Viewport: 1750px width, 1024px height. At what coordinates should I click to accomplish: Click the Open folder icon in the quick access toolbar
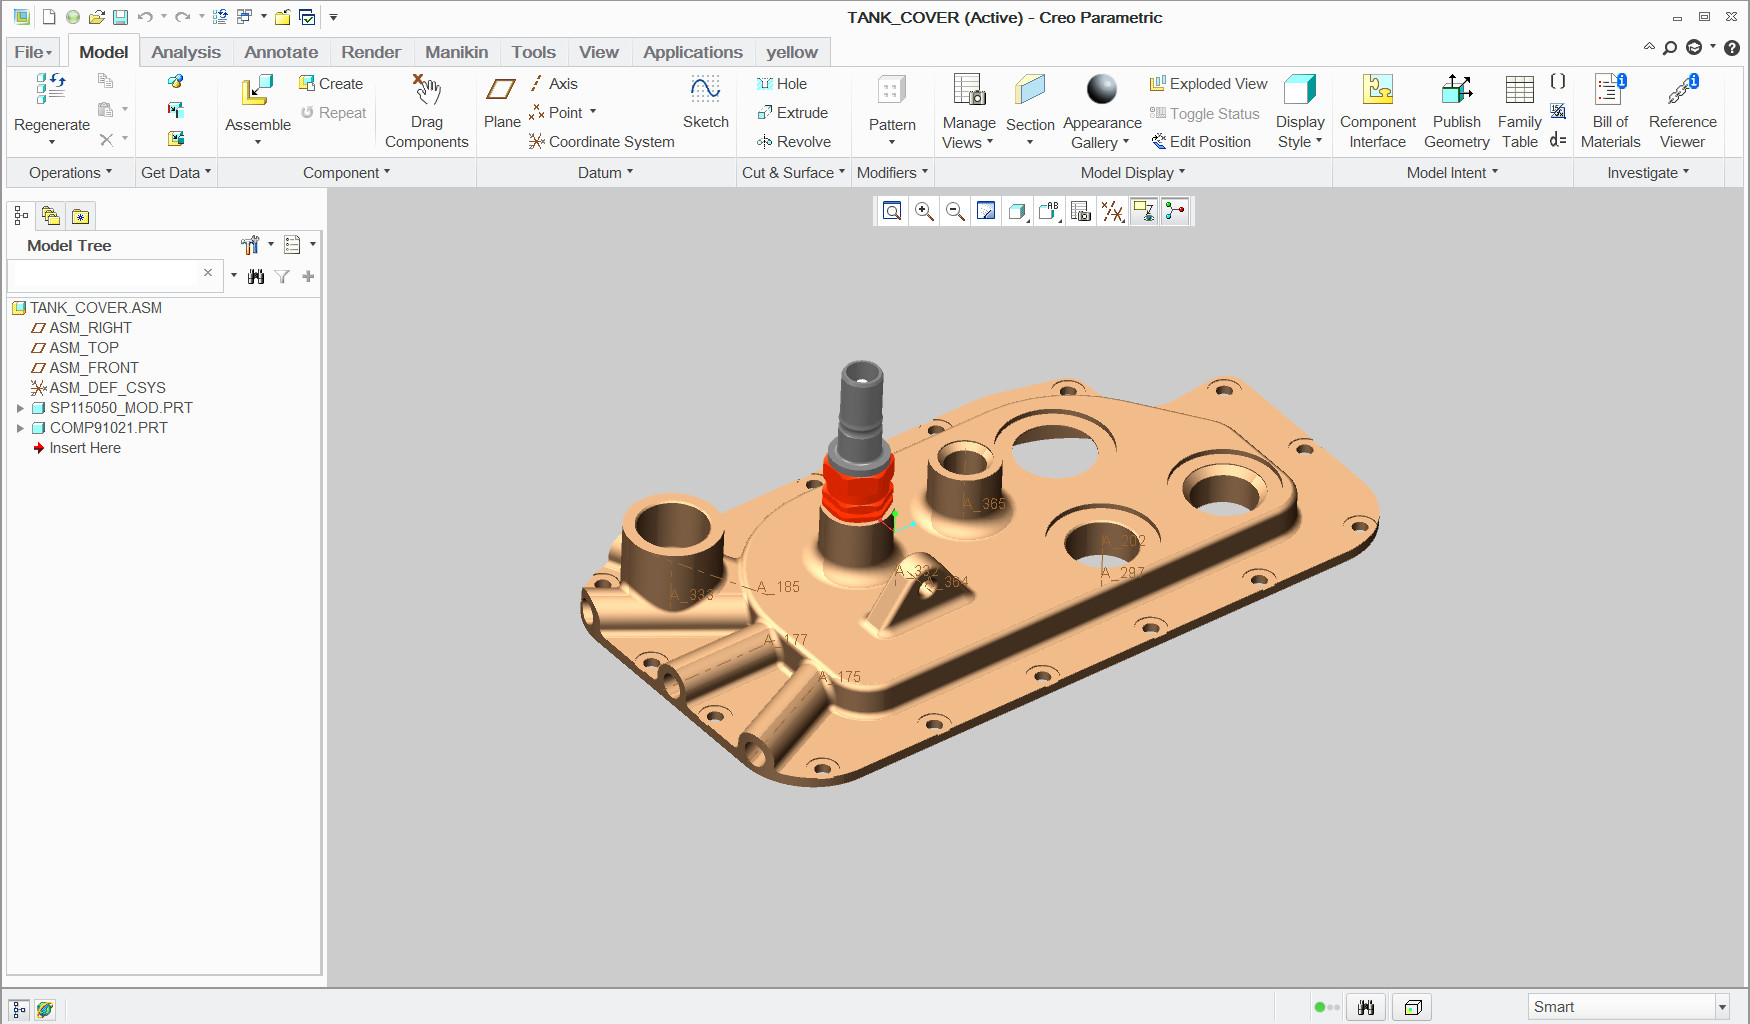click(96, 17)
